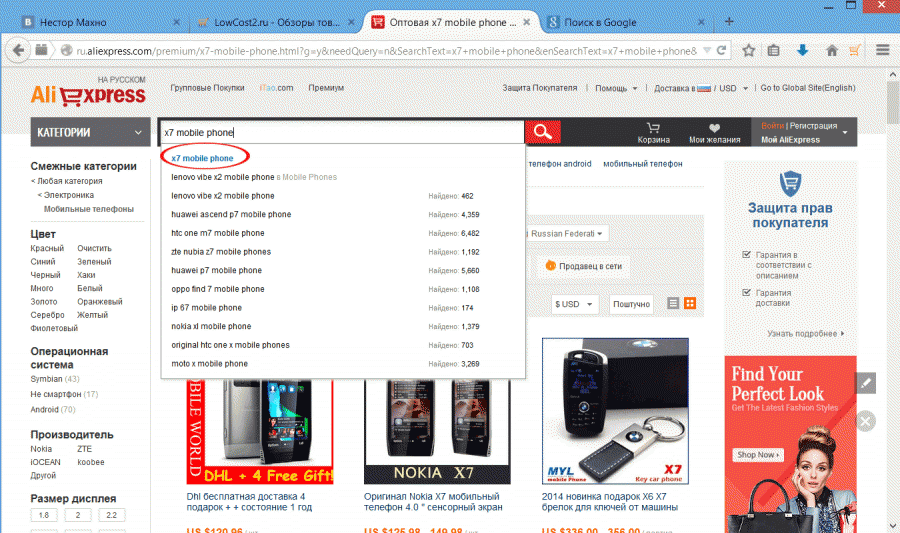The width and height of the screenshot is (900, 533).
Task: Close the side banner with X circle
Action: pos(866,422)
